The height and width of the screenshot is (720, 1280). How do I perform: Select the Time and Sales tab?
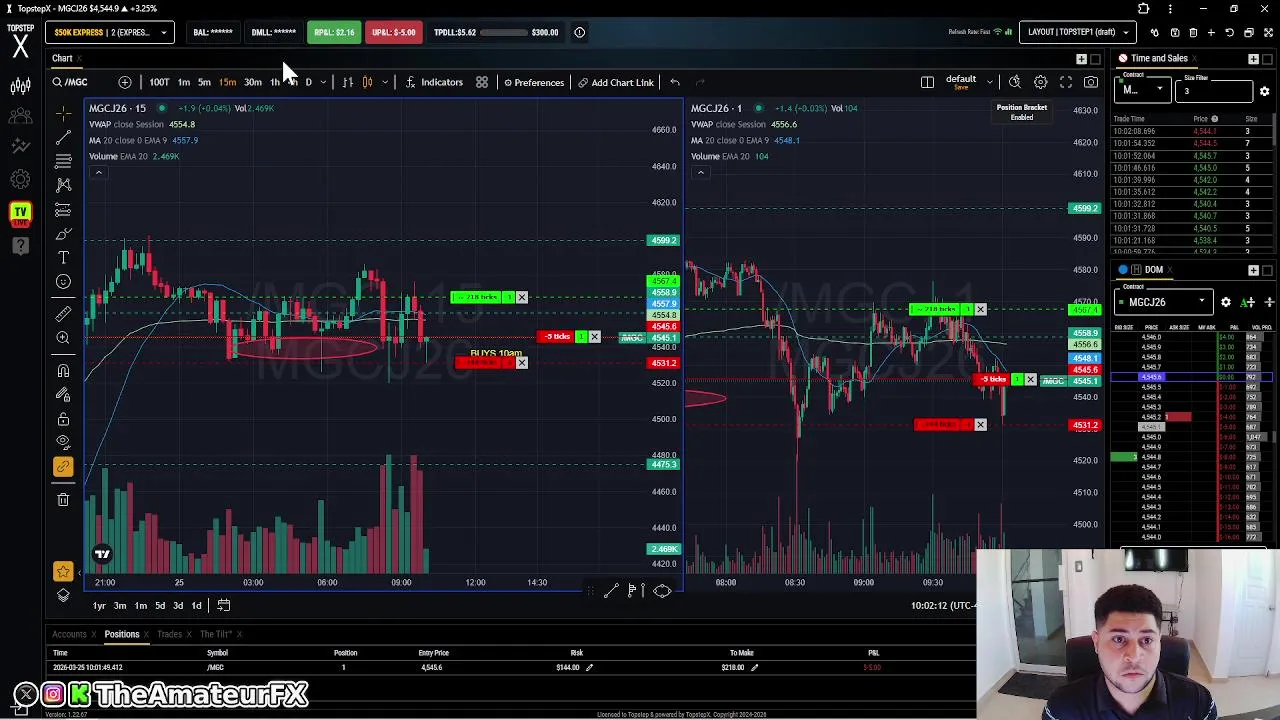(1159, 58)
